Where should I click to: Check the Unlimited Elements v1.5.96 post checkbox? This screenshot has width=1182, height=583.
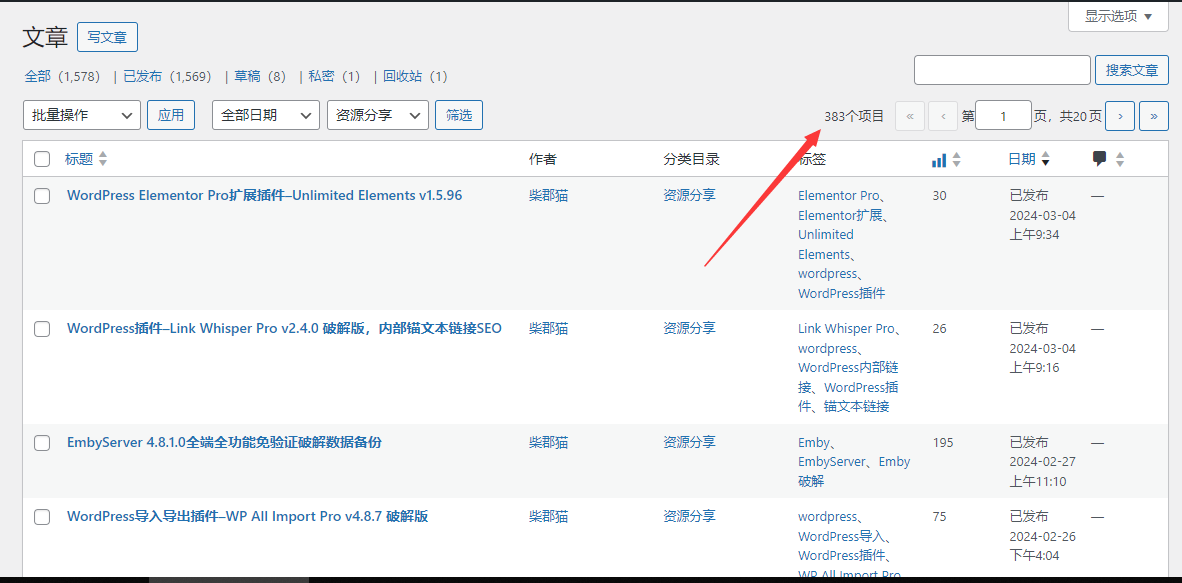click(x=42, y=196)
